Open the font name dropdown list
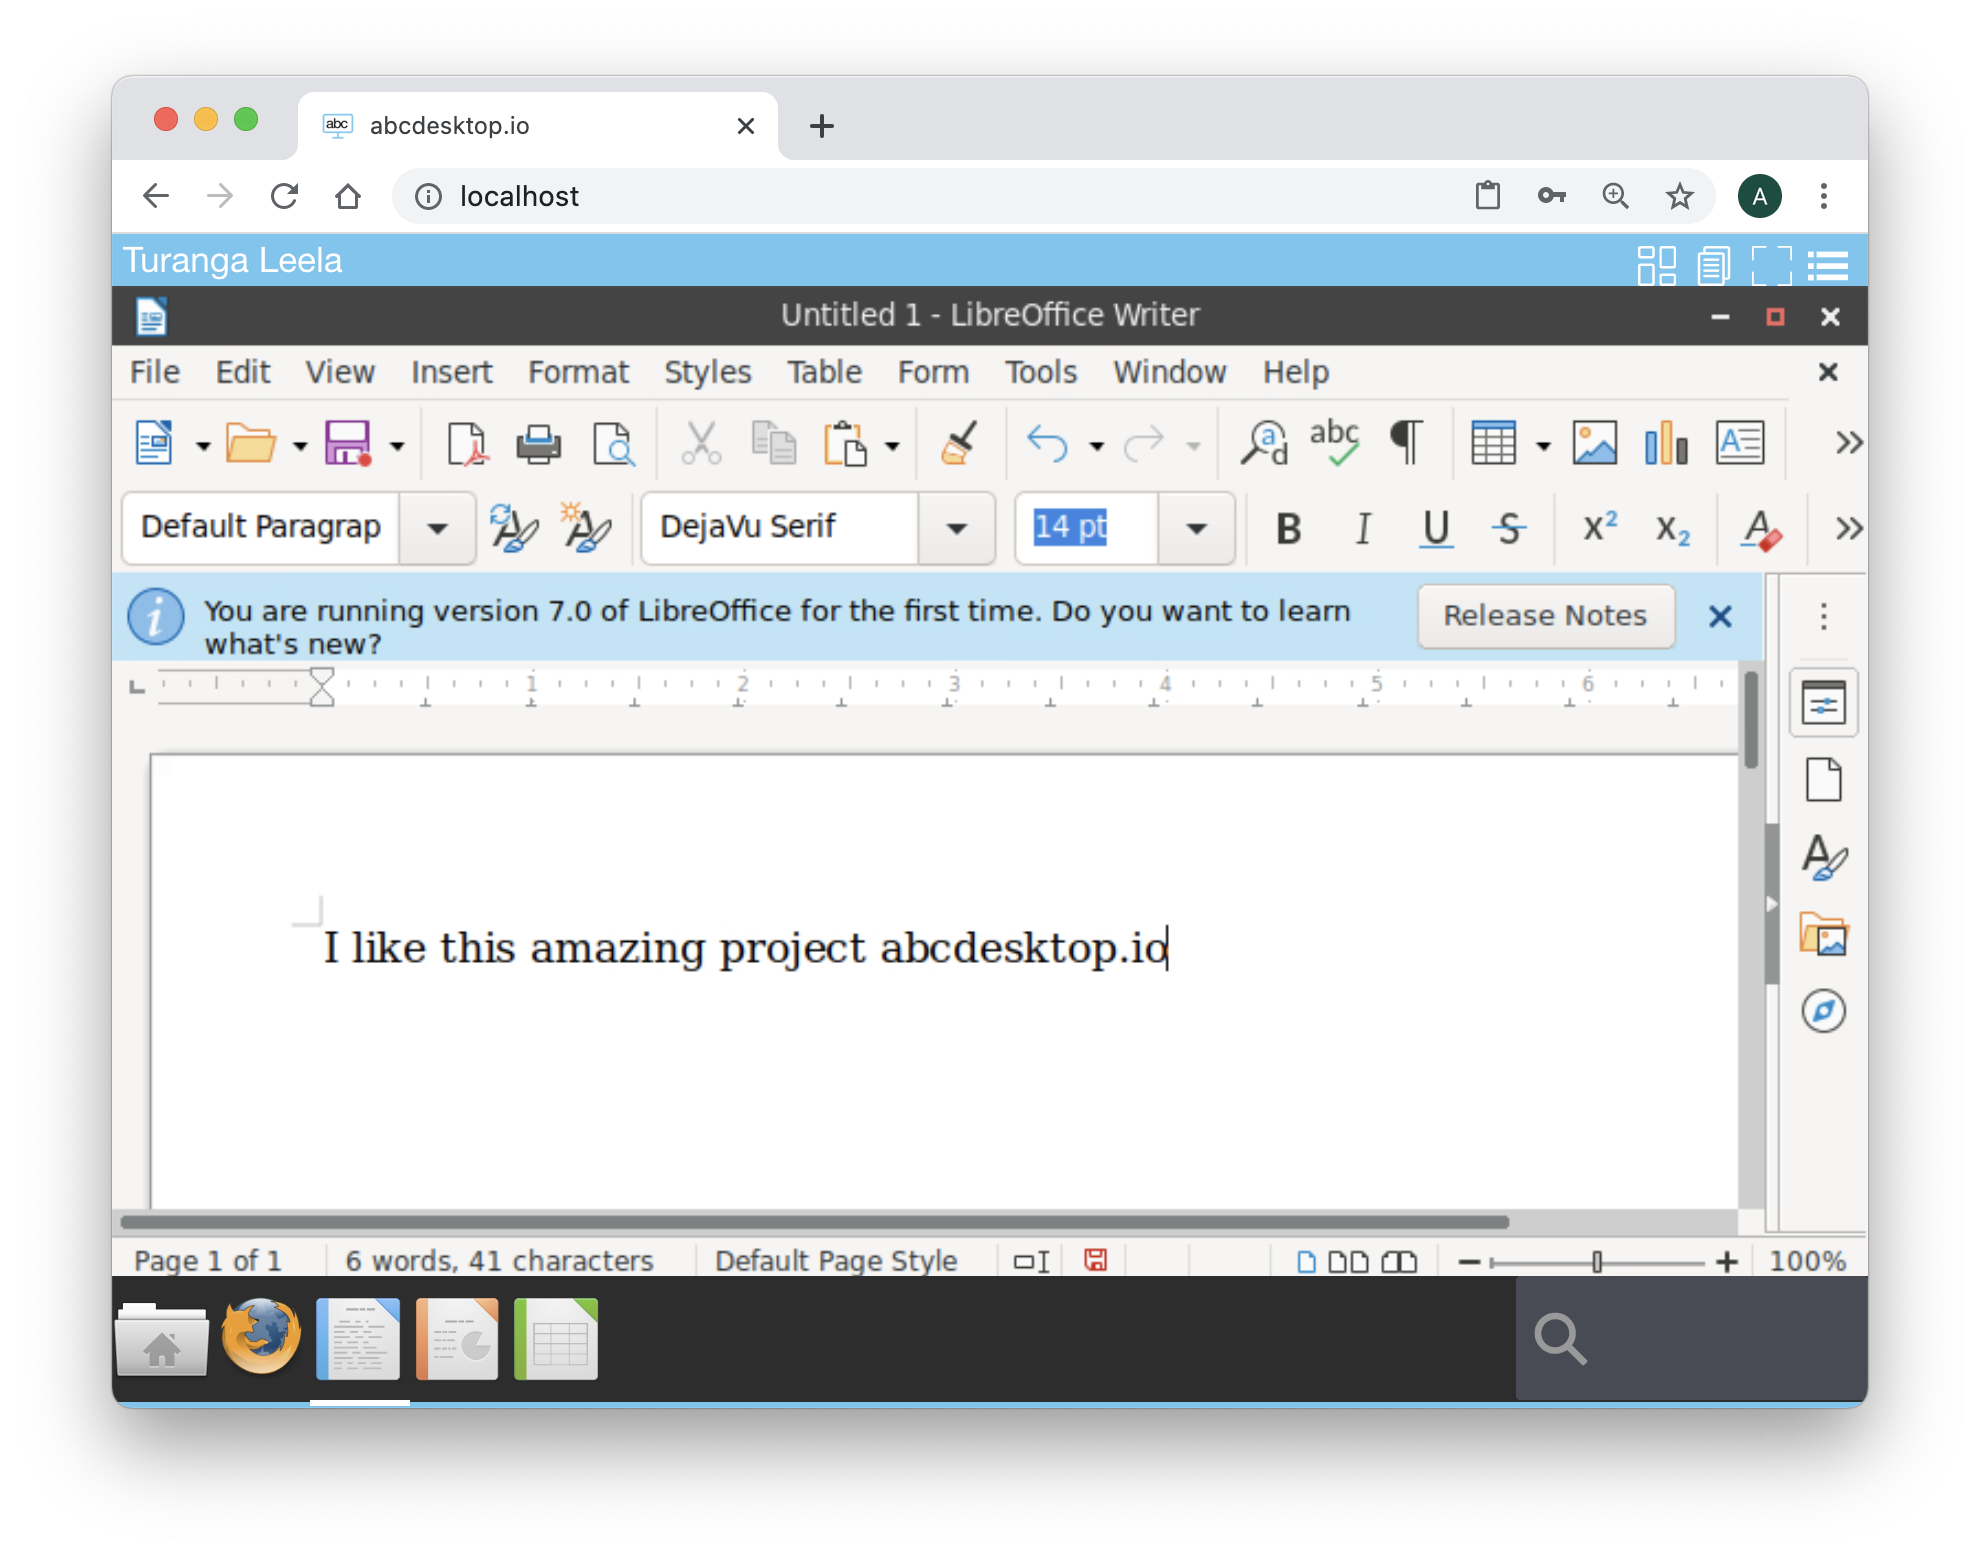Image resolution: width=1980 pixels, height=1556 pixels. [956, 528]
